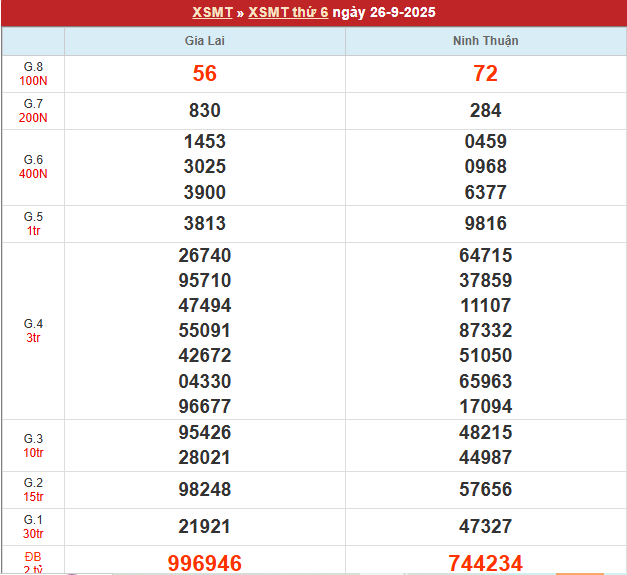Click the date text 'ngày 26-9-2025'
Viewport: 627px width, 575px height.
[385, 13]
